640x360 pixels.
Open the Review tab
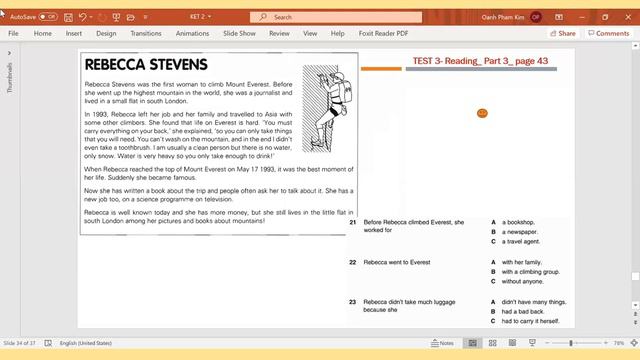pyautogui.click(x=279, y=33)
